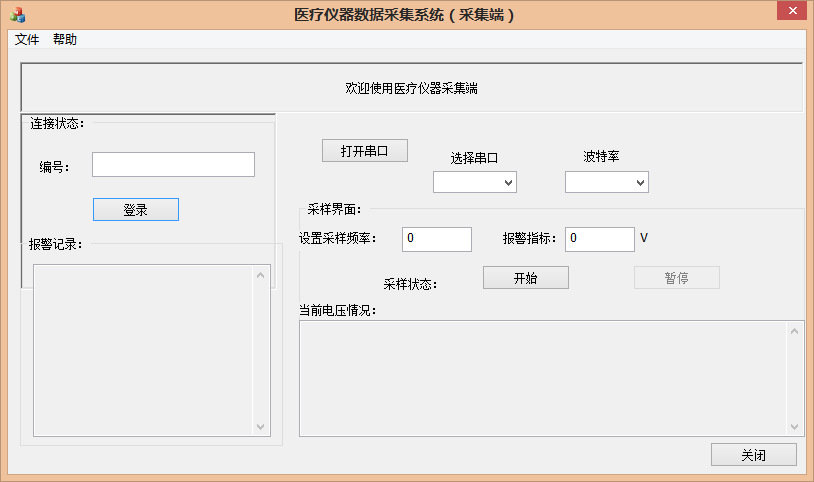Open the 帮助 menu
The image size is (814, 482).
64,39
